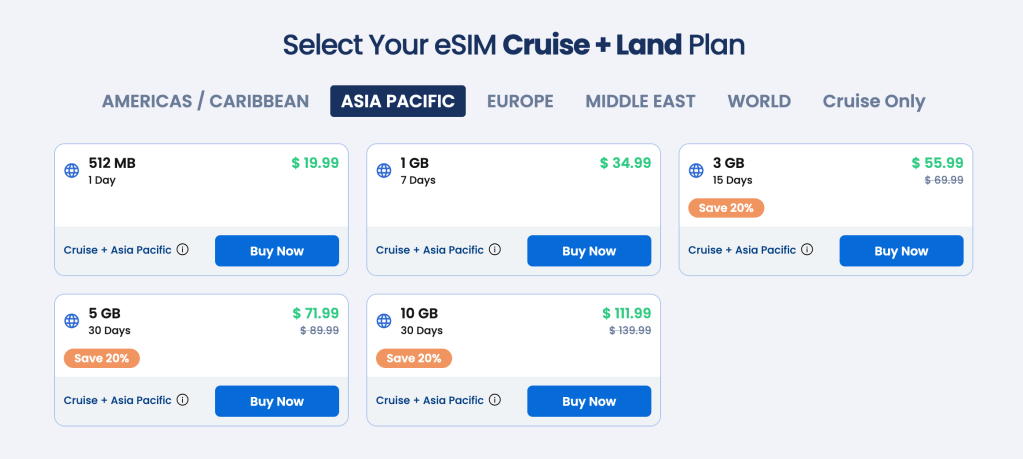Open info icon on 512 MB plan

click(x=183, y=250)
